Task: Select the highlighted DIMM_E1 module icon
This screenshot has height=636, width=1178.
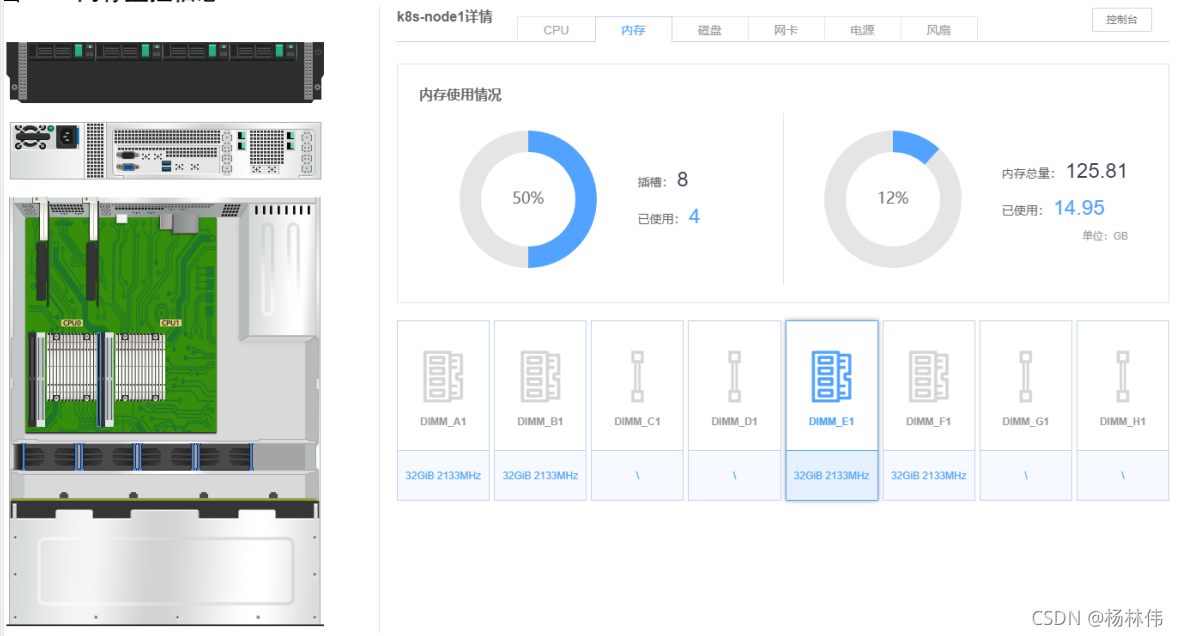Action: point(831,376)
